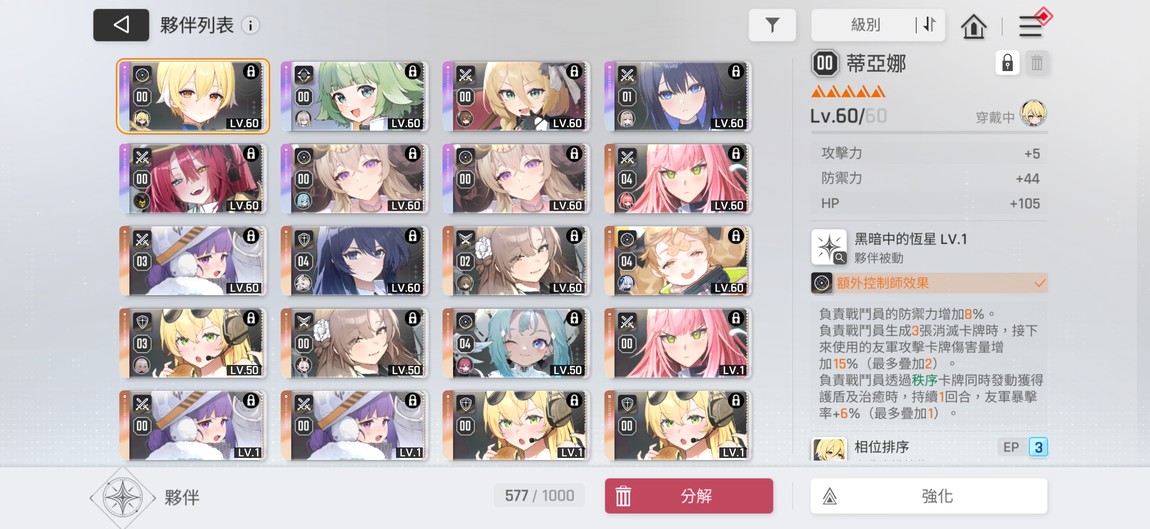Select the pink-haired LV.1 partner card

click(678, 343)
